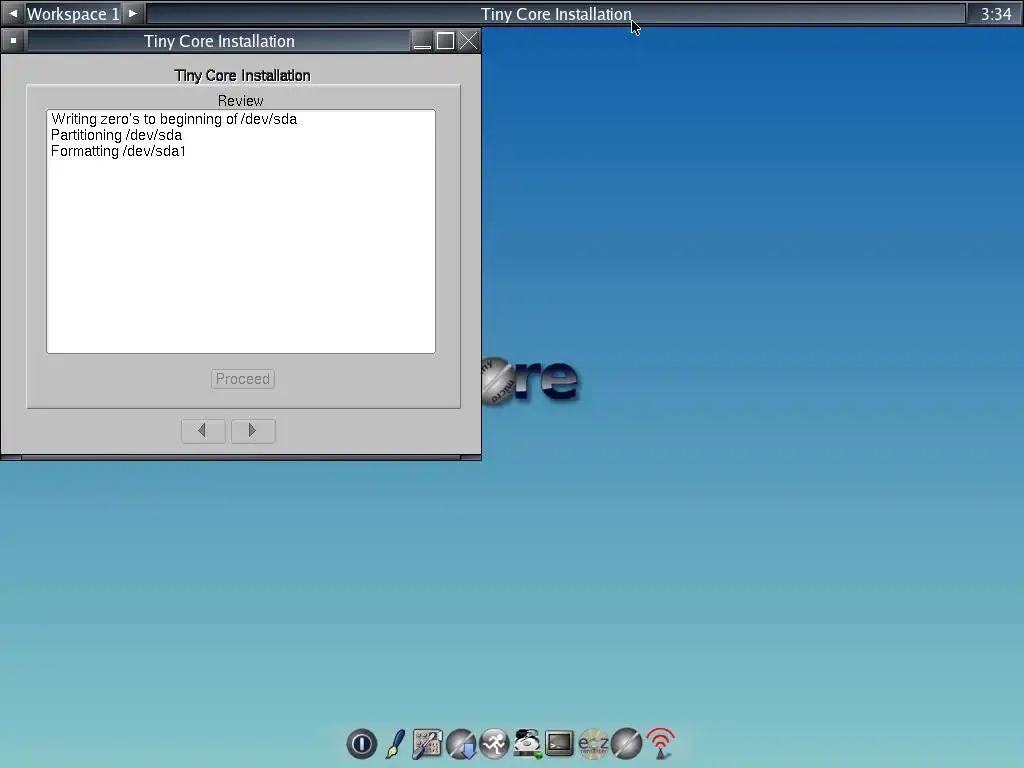
Task: Open the window menu square in the title bar
Action: click(13, 40)
